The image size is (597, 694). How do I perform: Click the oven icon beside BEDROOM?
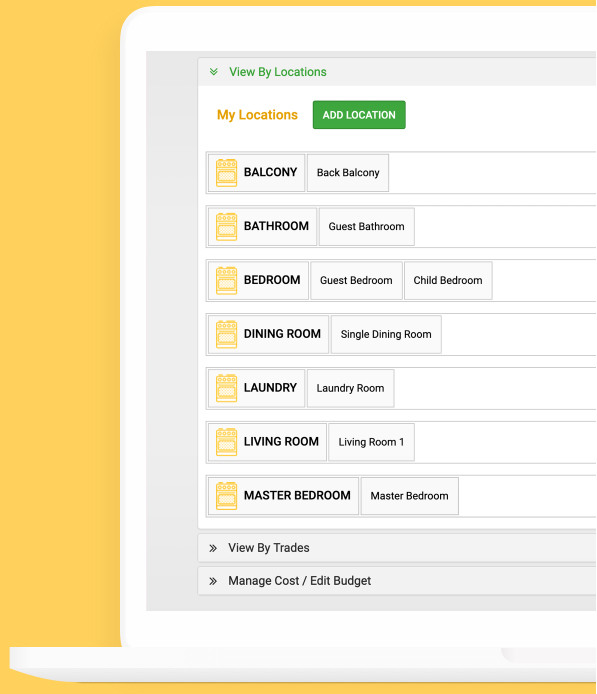pyautogui.click(x=226, y=281)
